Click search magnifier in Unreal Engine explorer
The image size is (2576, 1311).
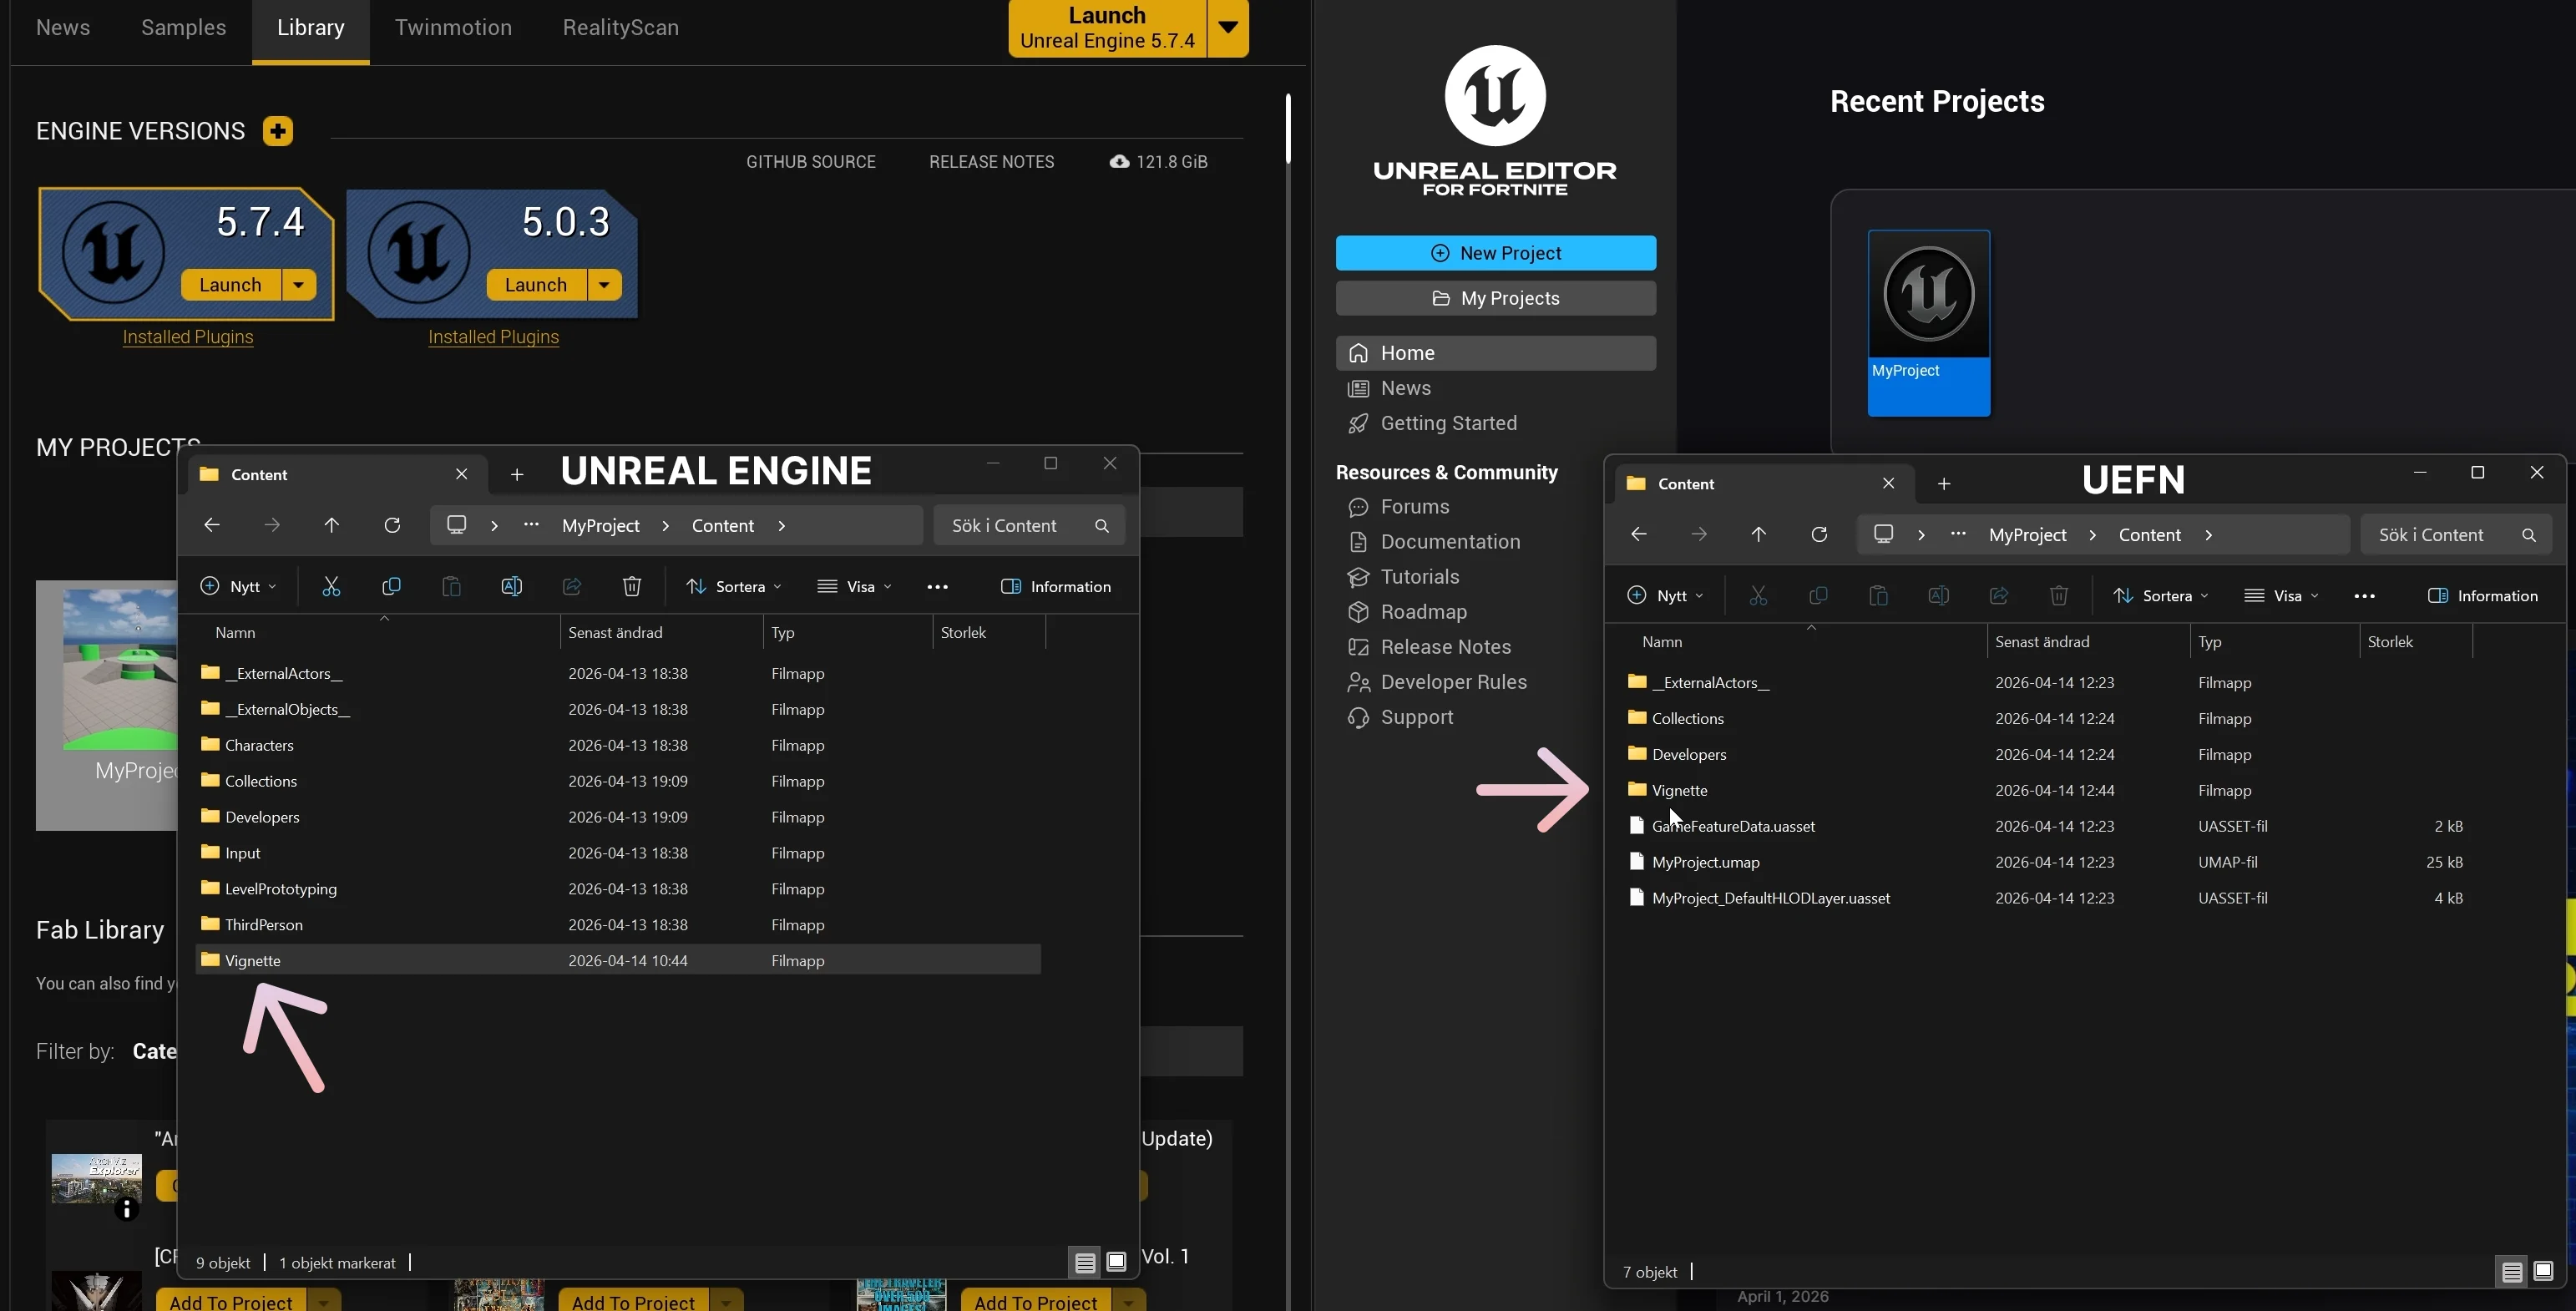coord(1102,526)
